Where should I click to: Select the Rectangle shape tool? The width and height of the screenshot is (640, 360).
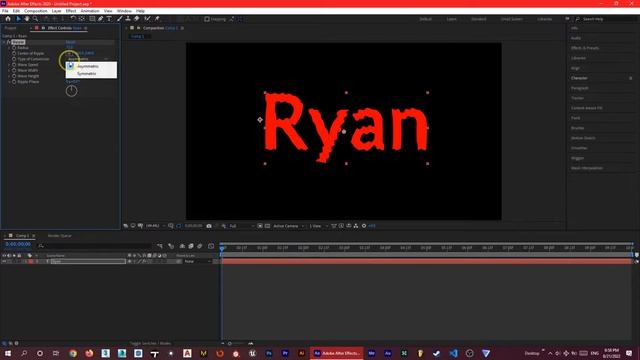click(x=92, y=19)
